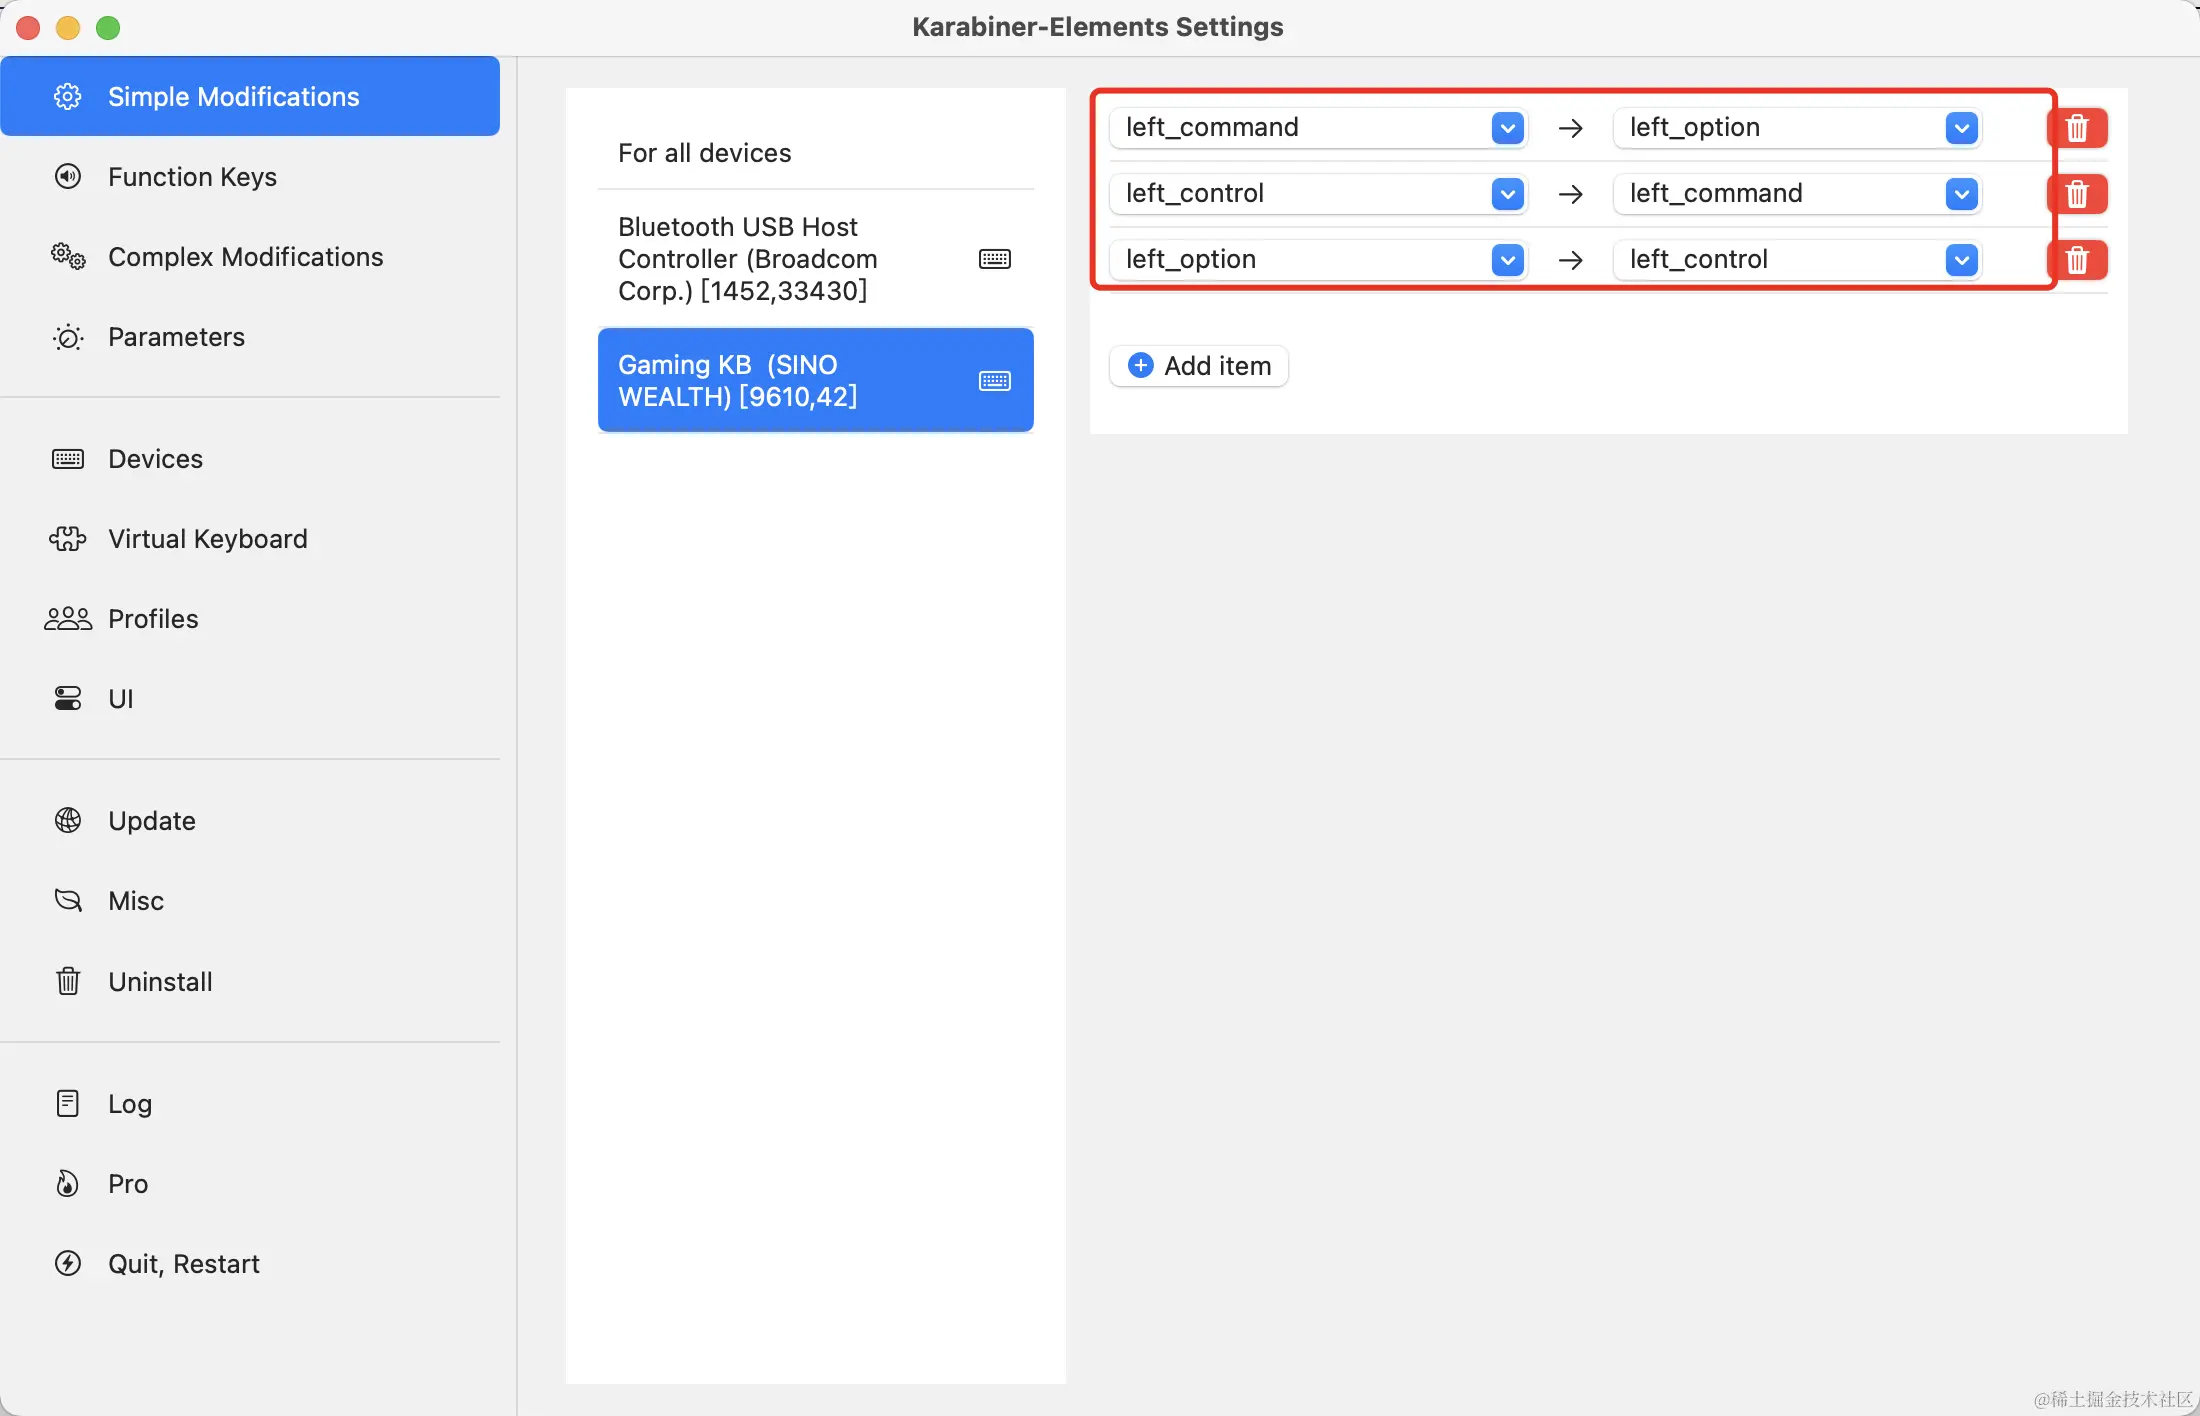This screenshot has width=2200, height=1416.
Task: Click the Log document icon
Action: [x=68, y=1103]
